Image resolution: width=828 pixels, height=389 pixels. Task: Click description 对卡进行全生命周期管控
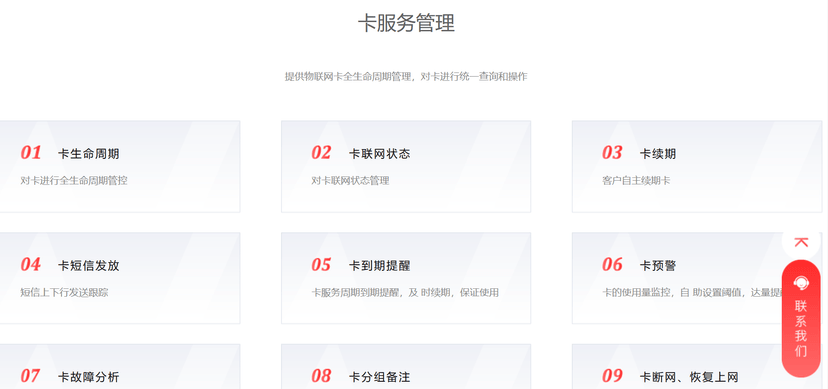tap(74, 181)
